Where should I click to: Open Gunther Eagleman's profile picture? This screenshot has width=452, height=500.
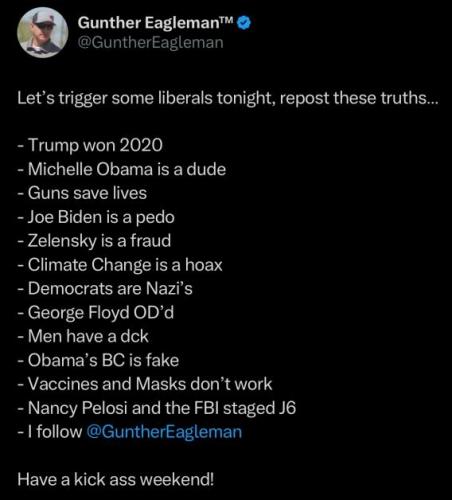[43, 32]
